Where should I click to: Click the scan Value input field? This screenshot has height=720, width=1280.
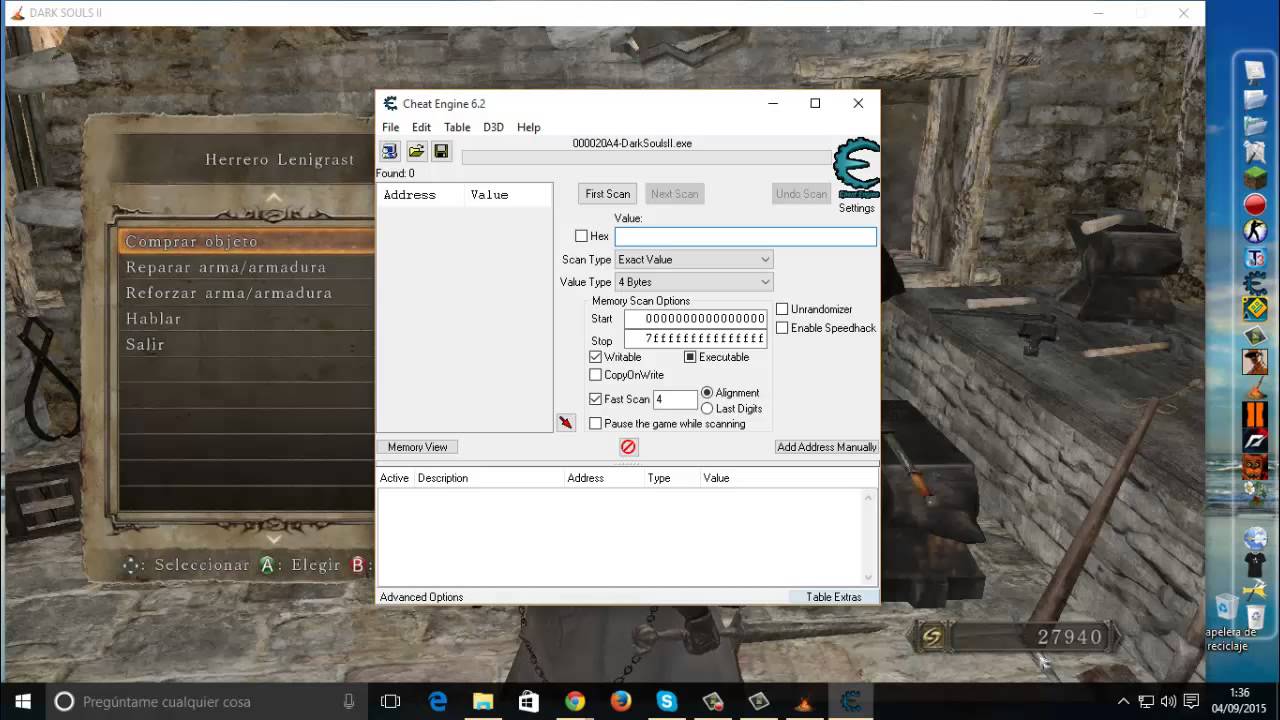click(746, 236)
